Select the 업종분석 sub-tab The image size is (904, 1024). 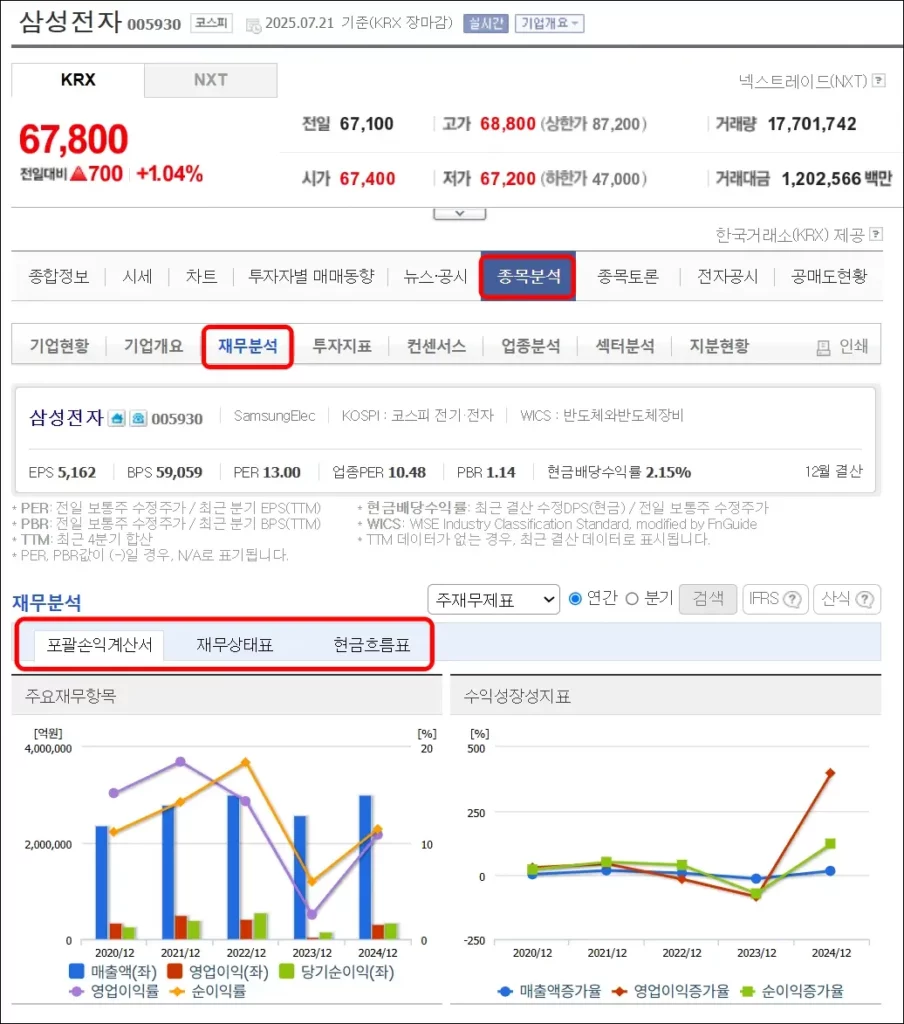[x=530, y=345]
